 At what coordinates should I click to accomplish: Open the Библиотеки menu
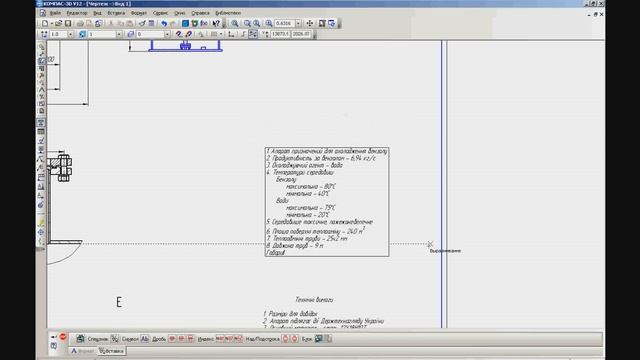tap(228, 13)
